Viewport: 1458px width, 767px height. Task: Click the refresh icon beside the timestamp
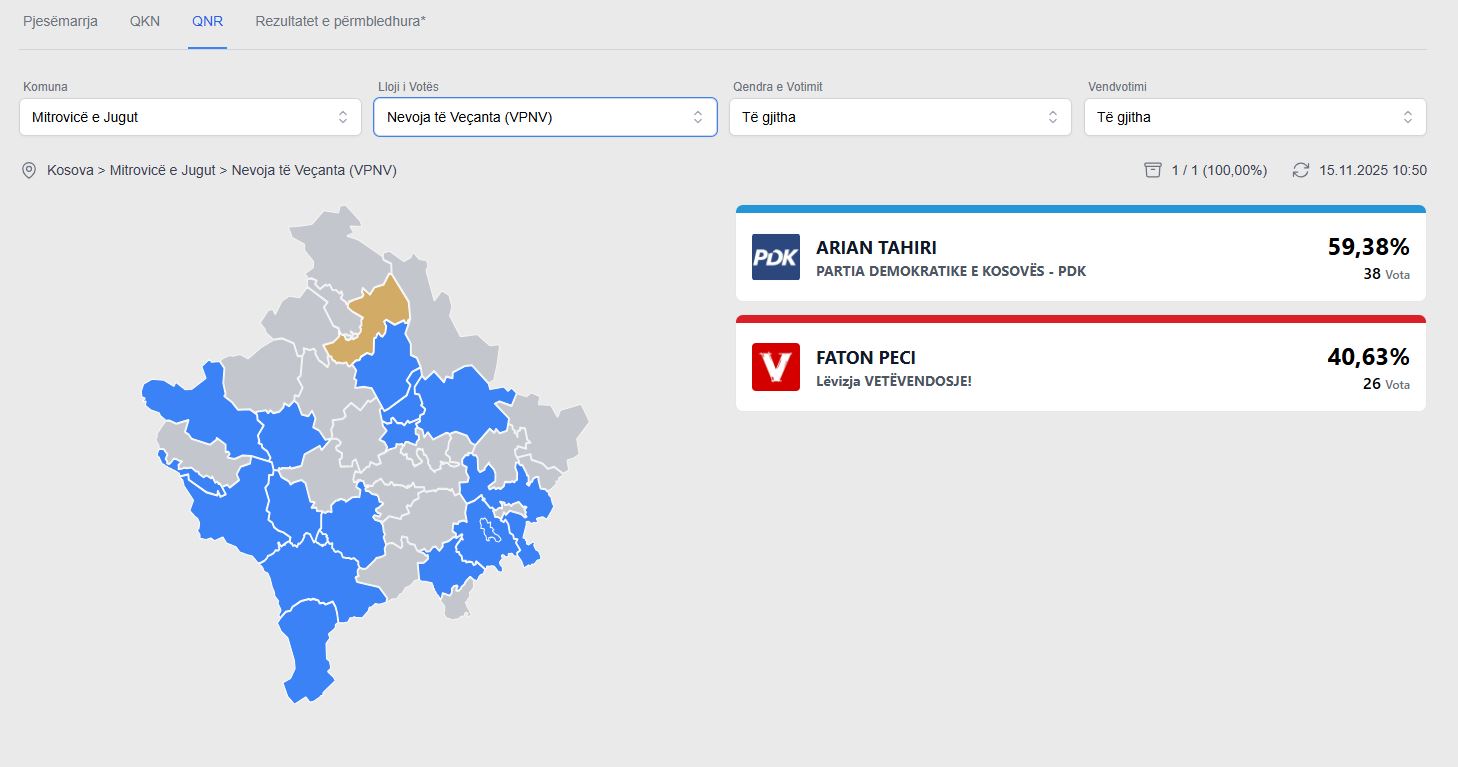point(1300,170)
